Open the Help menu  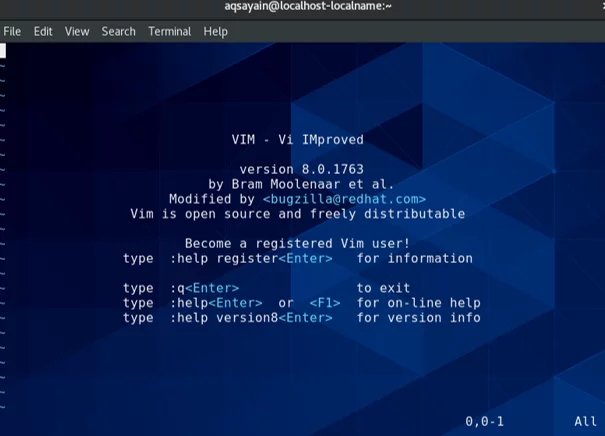pos(215,31)
